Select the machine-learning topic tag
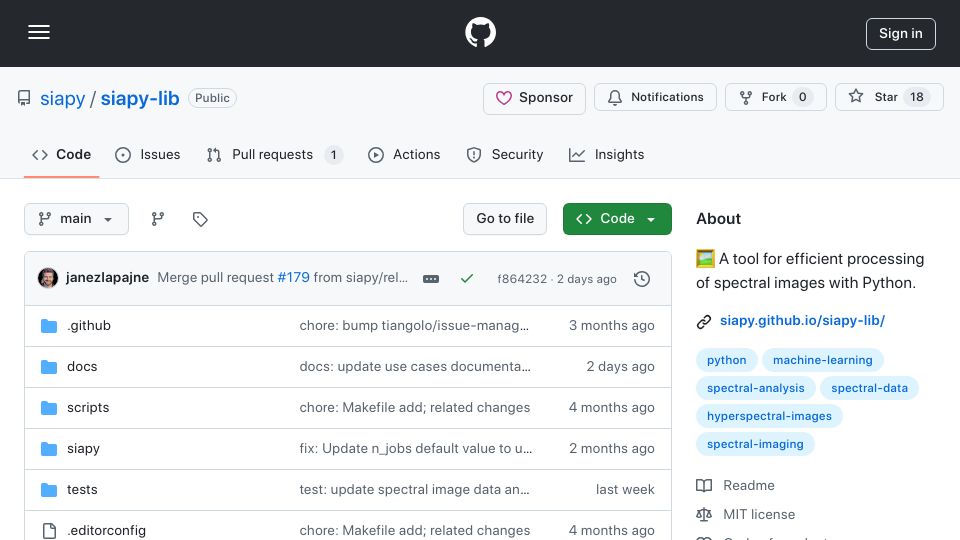The height and width of the screenshot is (540, 960). coord(822,360)
